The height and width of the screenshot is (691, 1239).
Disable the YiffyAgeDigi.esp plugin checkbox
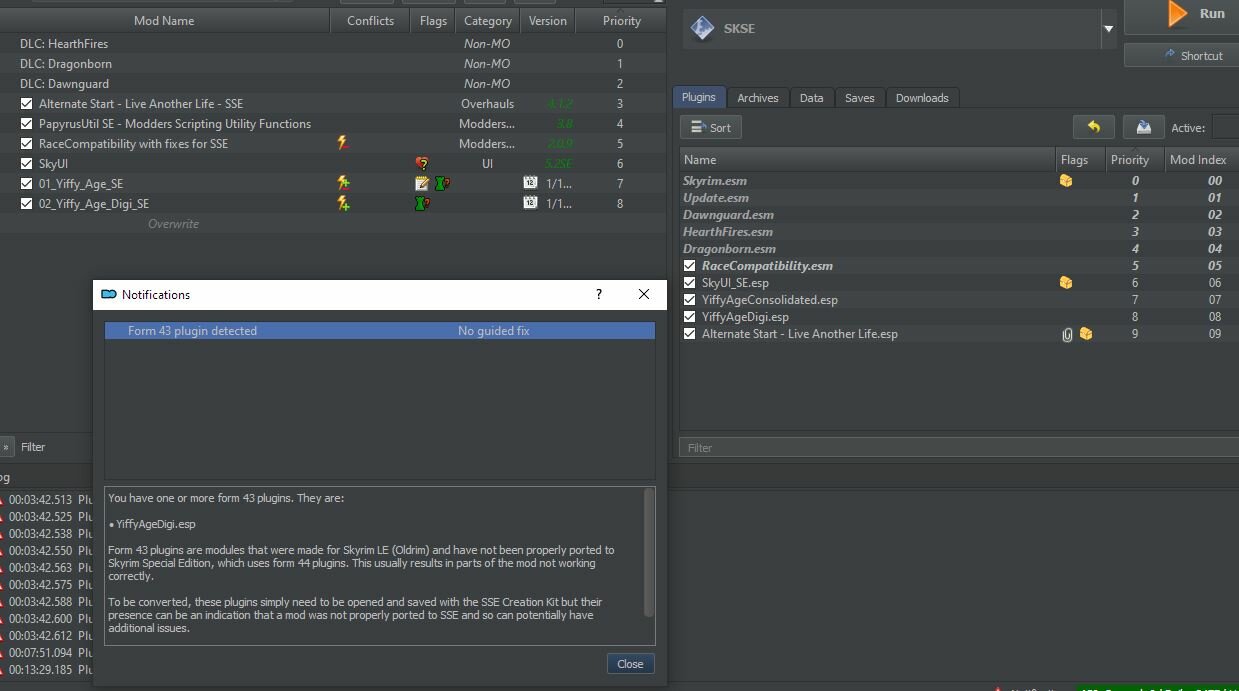[x=689, y=317]
